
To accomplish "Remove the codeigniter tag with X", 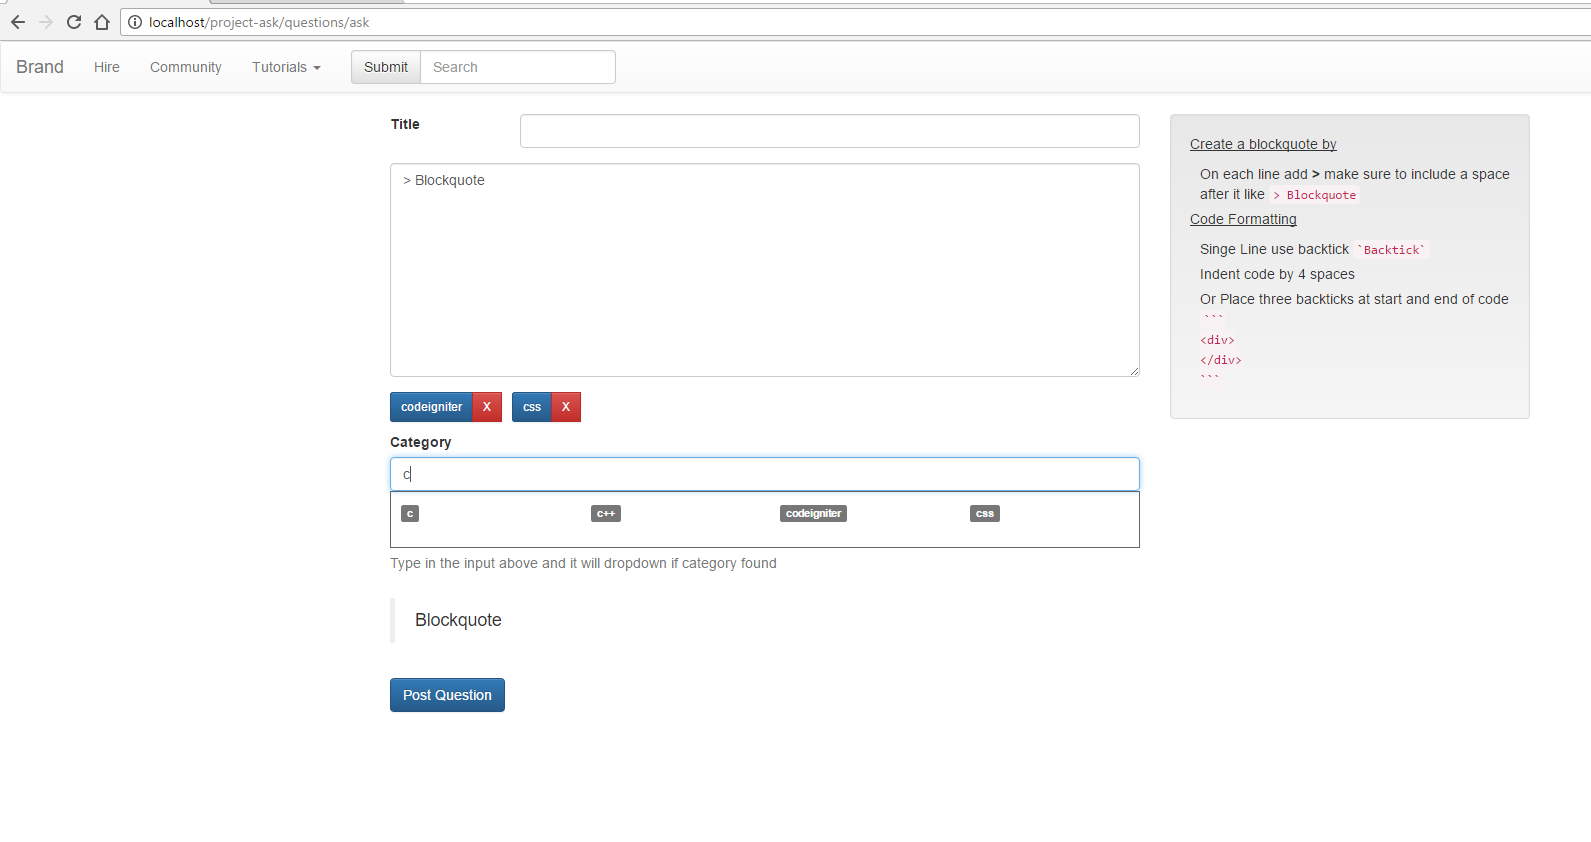I will pos(487,407).
